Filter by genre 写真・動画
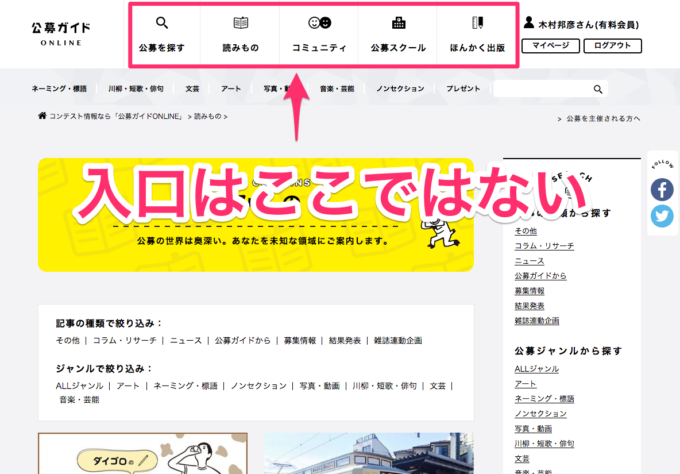Image resolution: width=680 pixels, height=474 pixels. tap(319, 385)
